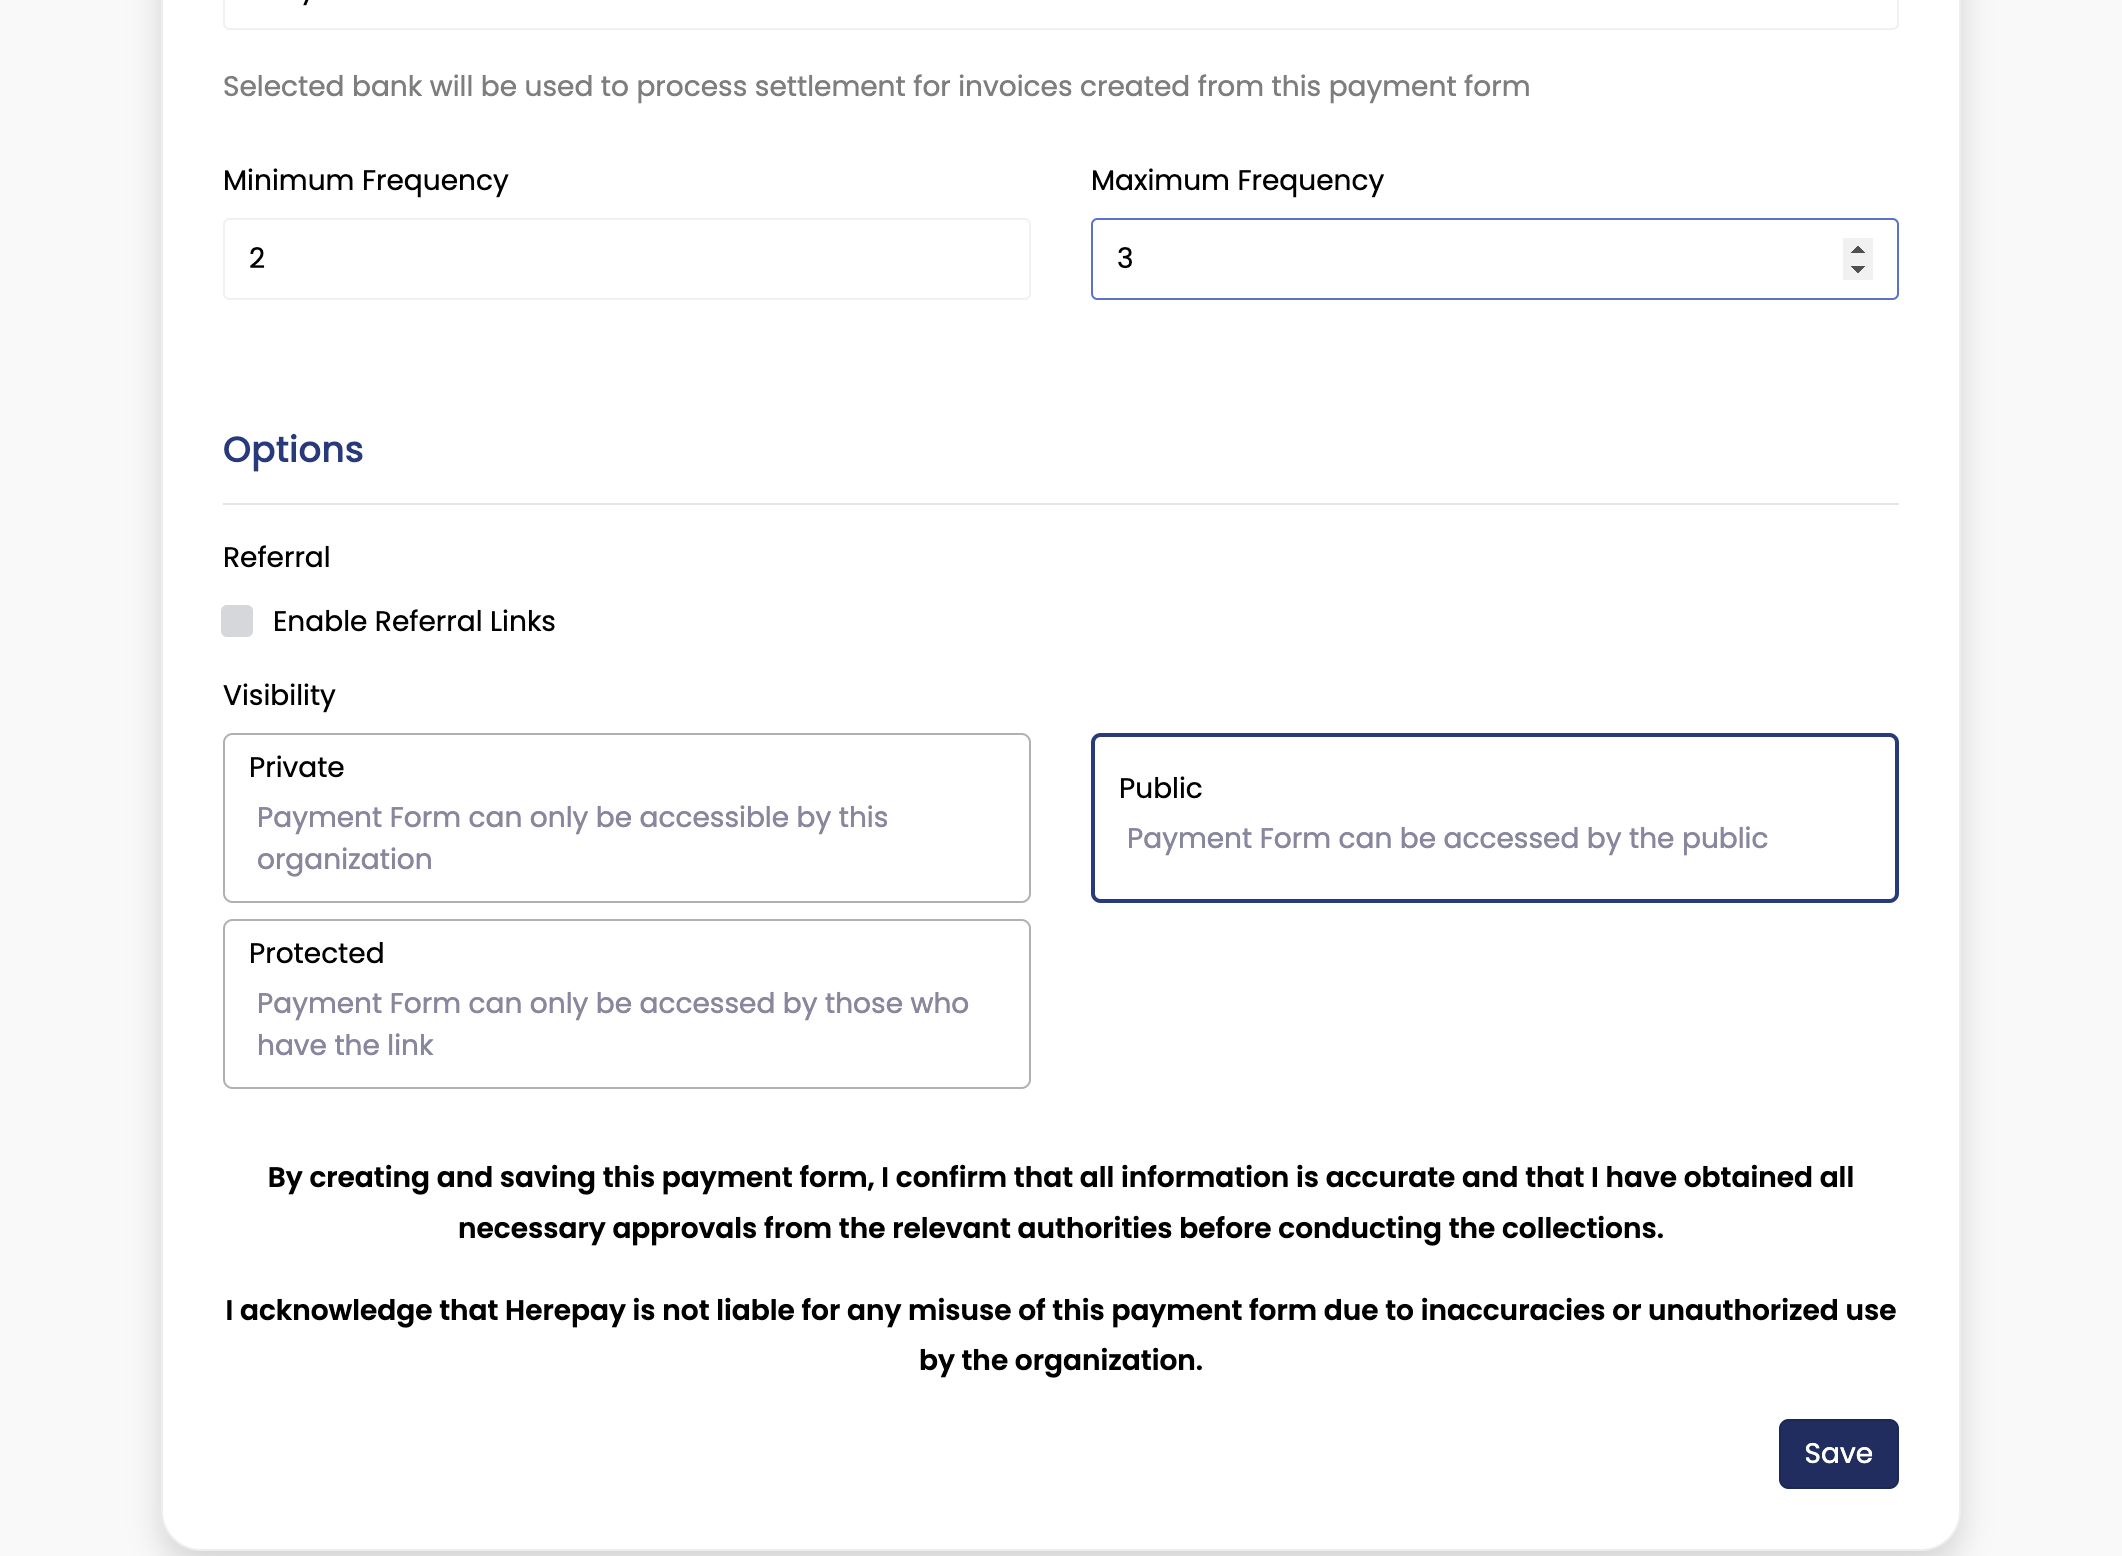Select Protected visibility option

pos(626,1004)
